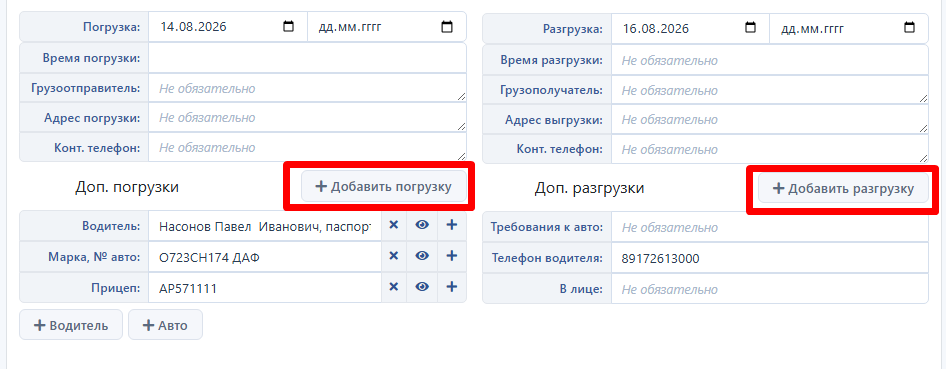View driver details via eye icon
This screenshot has width=946, height=369.
click(x=422, y=225)
